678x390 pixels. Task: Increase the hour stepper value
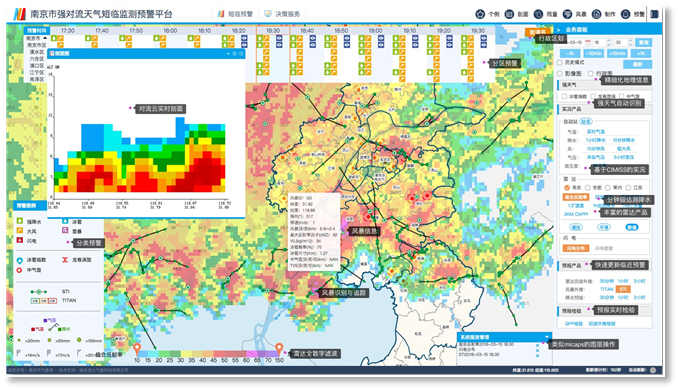pos(609,41)
